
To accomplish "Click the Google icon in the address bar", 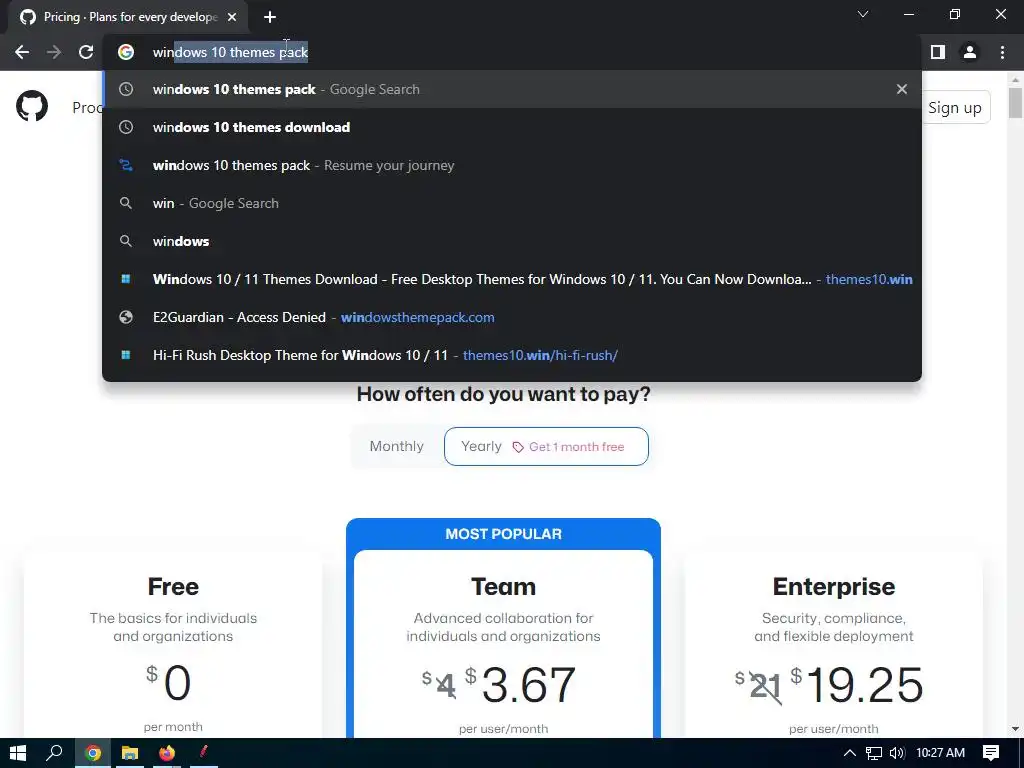I will pyautogui.click(x=126, y=52).
